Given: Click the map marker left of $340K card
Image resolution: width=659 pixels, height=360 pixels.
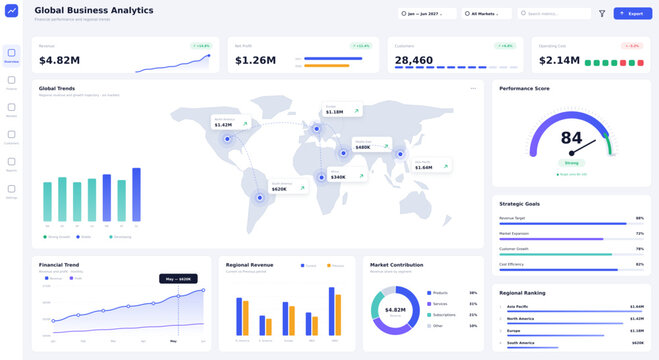Looking at the screenshot, I should (x=322, y=178).
